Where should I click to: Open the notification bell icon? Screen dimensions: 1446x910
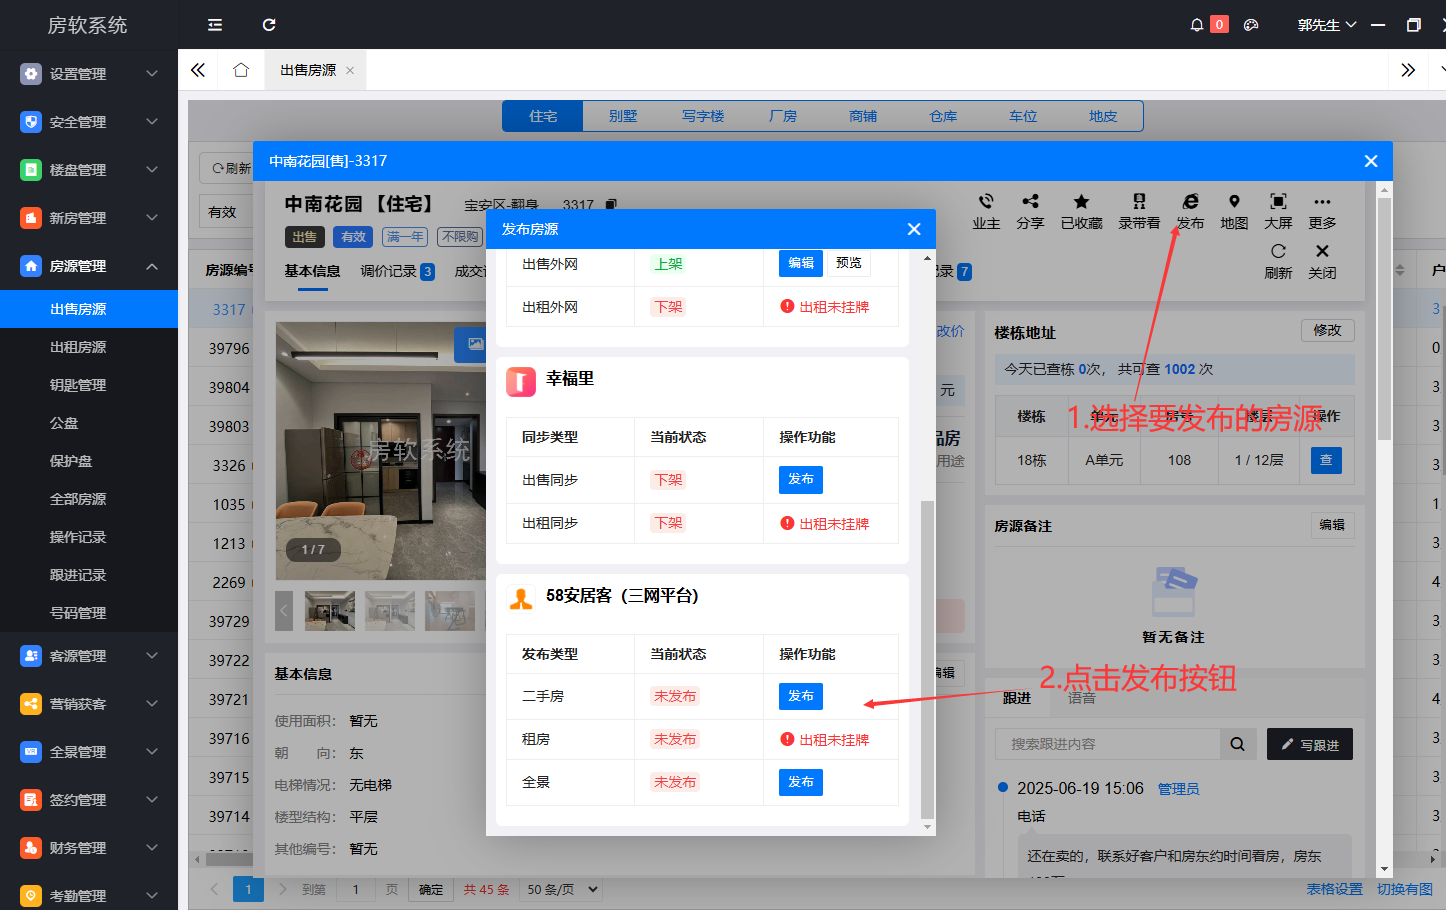tap(1196, 25)
